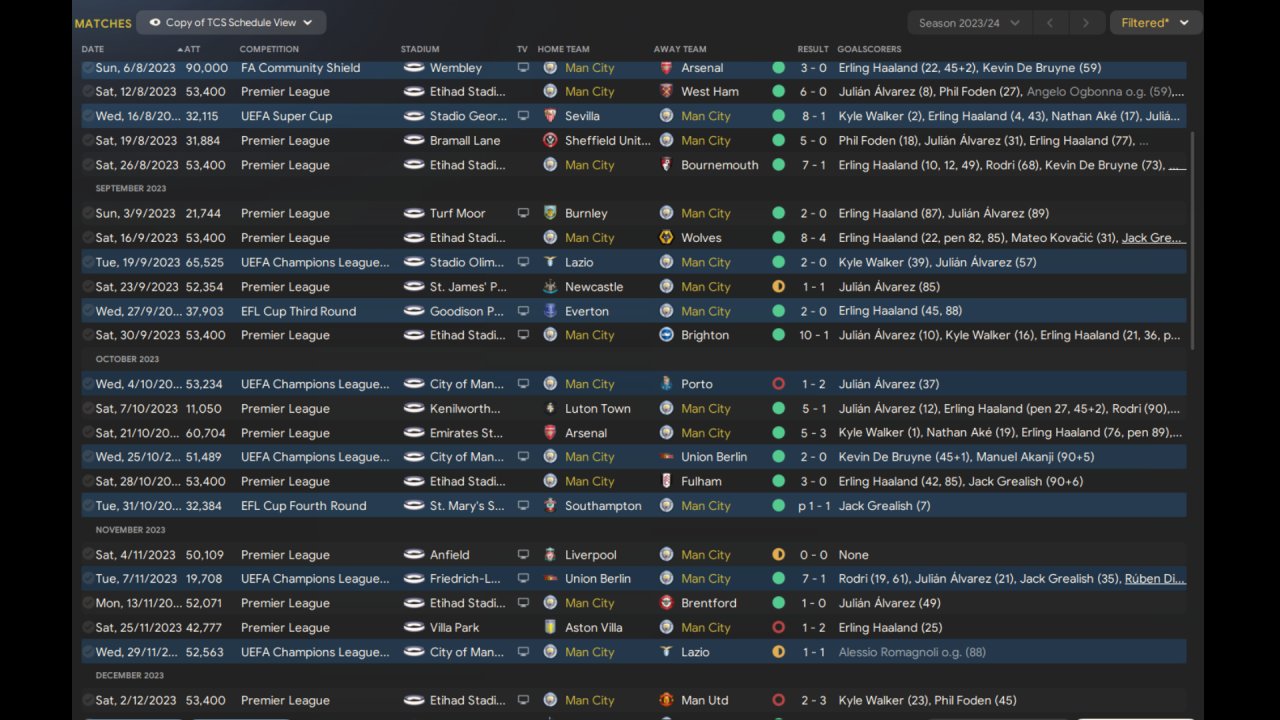Sort matches by the Competition column header
The height and width of the screenshot is (720, 1280).
(269, 49)
